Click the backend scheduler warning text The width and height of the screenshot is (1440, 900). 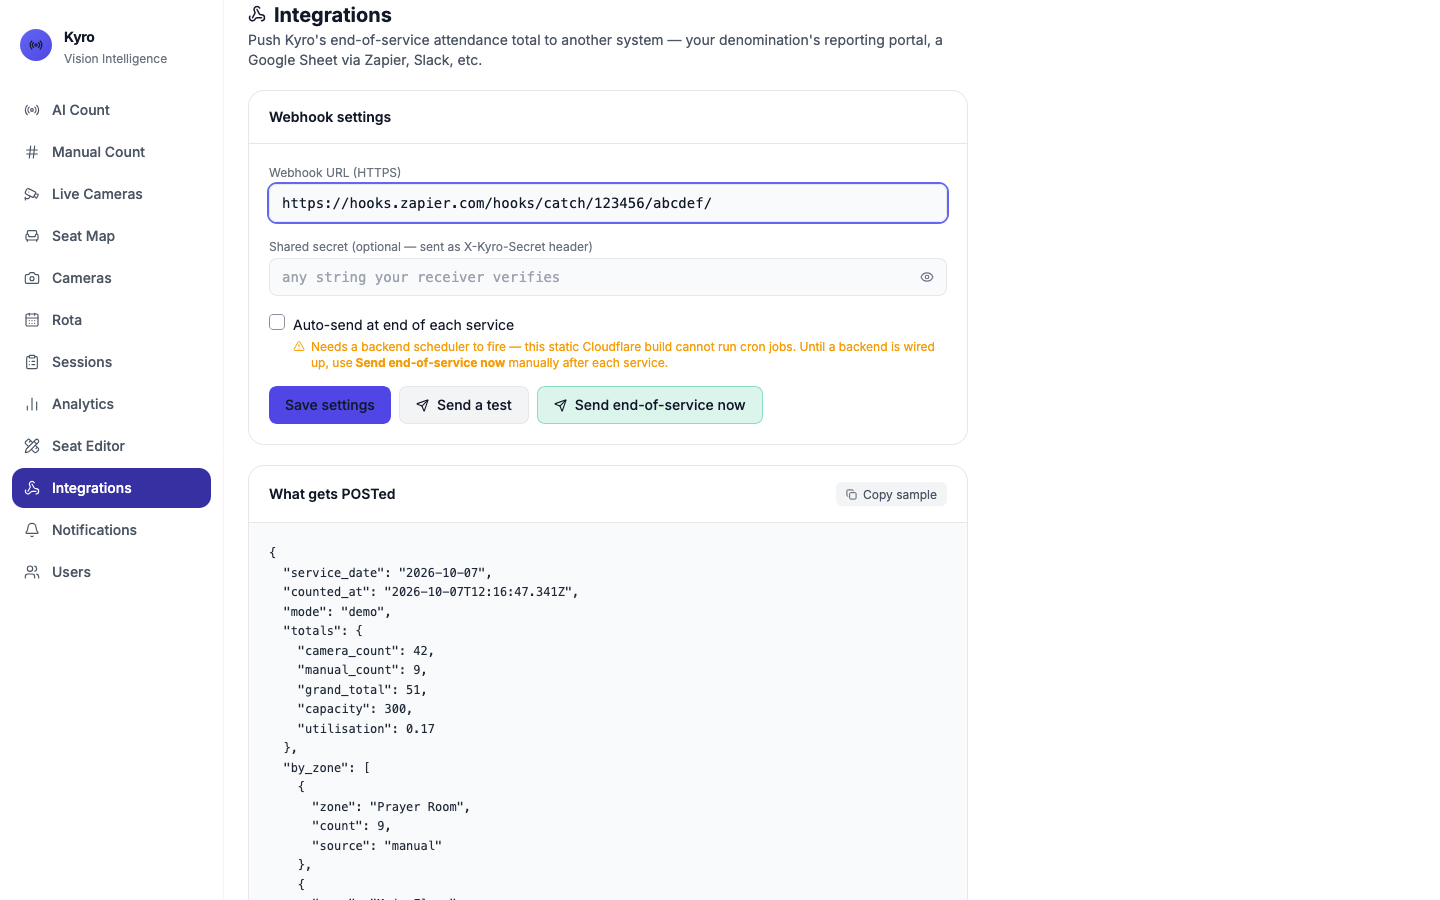(x=623, y=355)
